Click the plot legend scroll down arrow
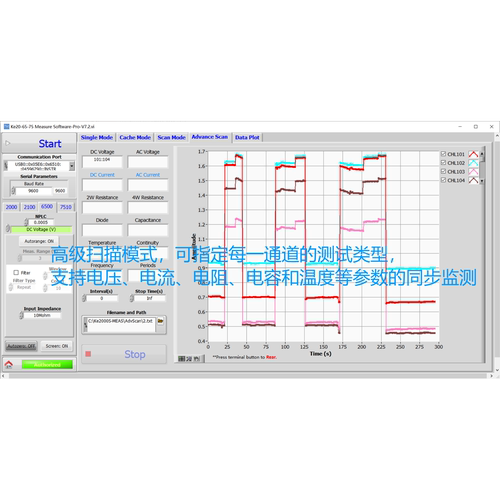This screenshot has height=500, width=500. [x=482, y=181]
